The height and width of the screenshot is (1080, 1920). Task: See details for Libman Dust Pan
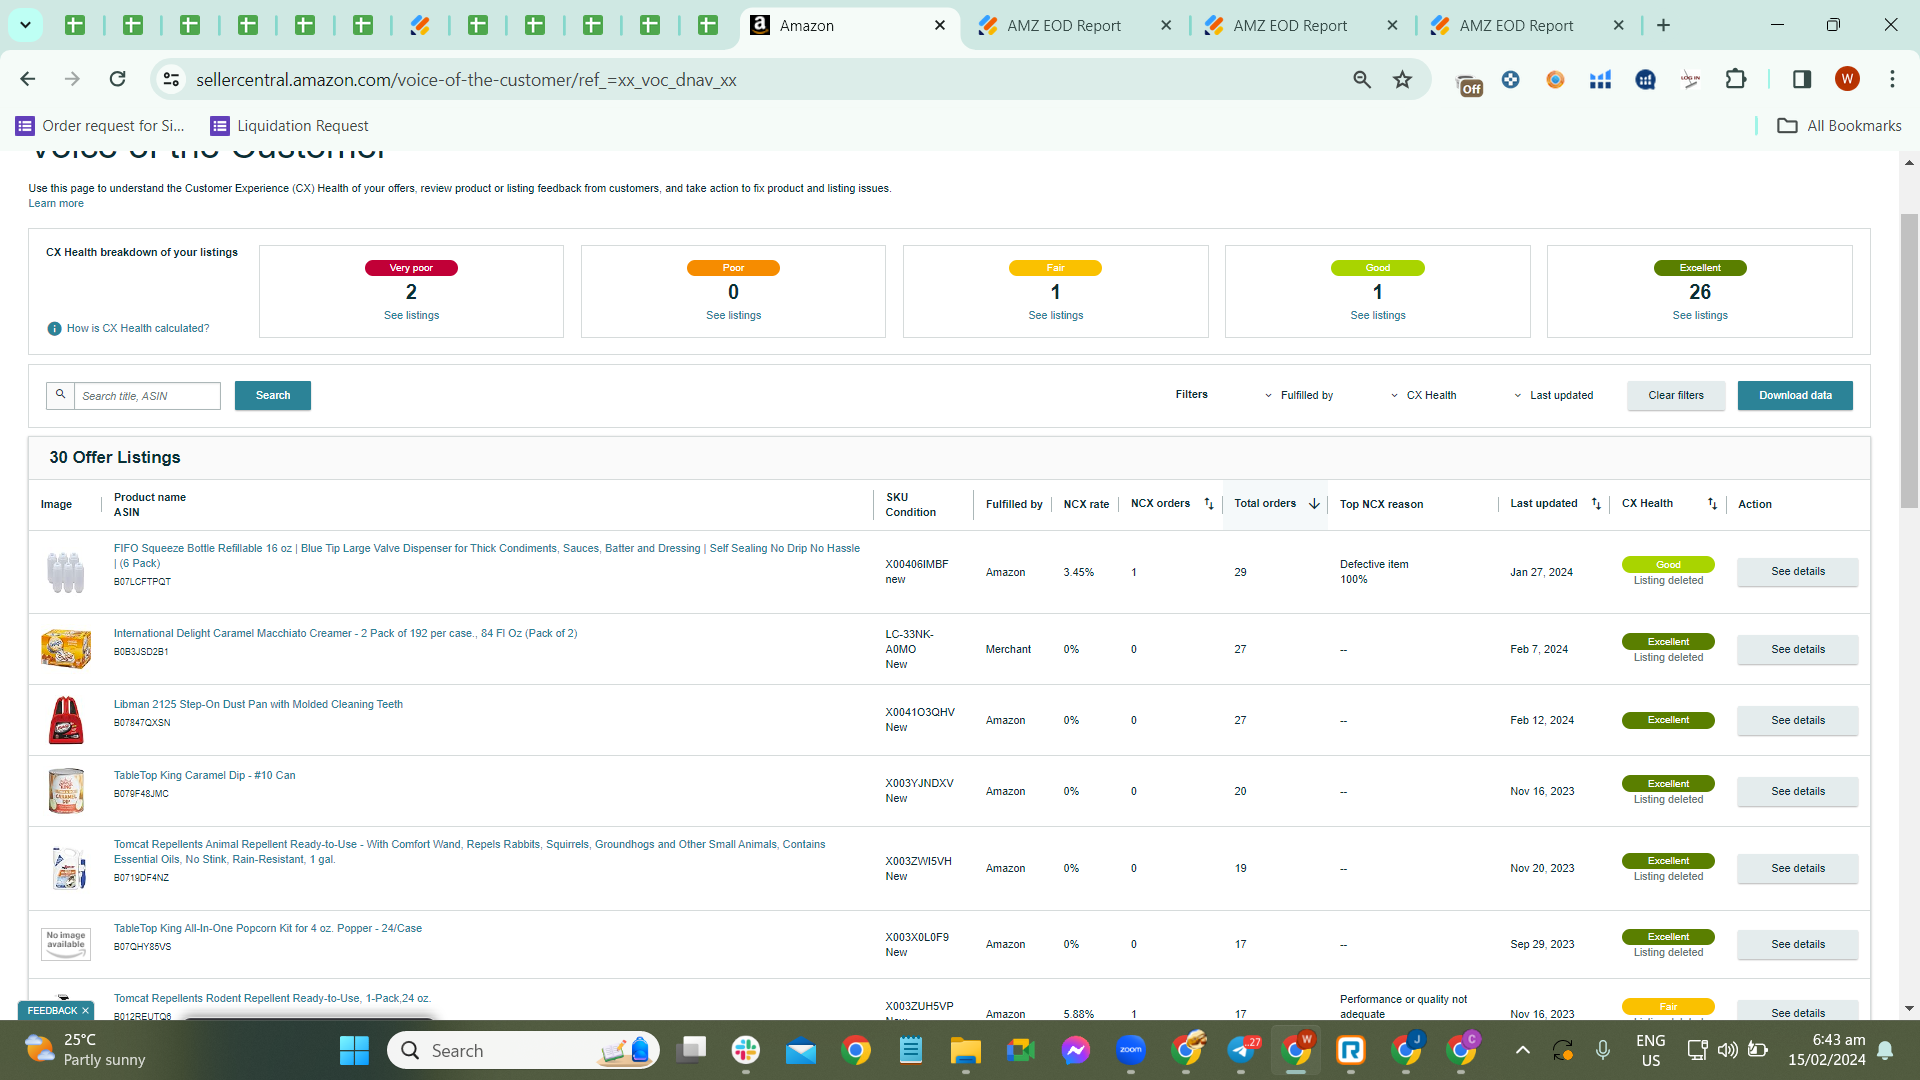pos(1798,721)
